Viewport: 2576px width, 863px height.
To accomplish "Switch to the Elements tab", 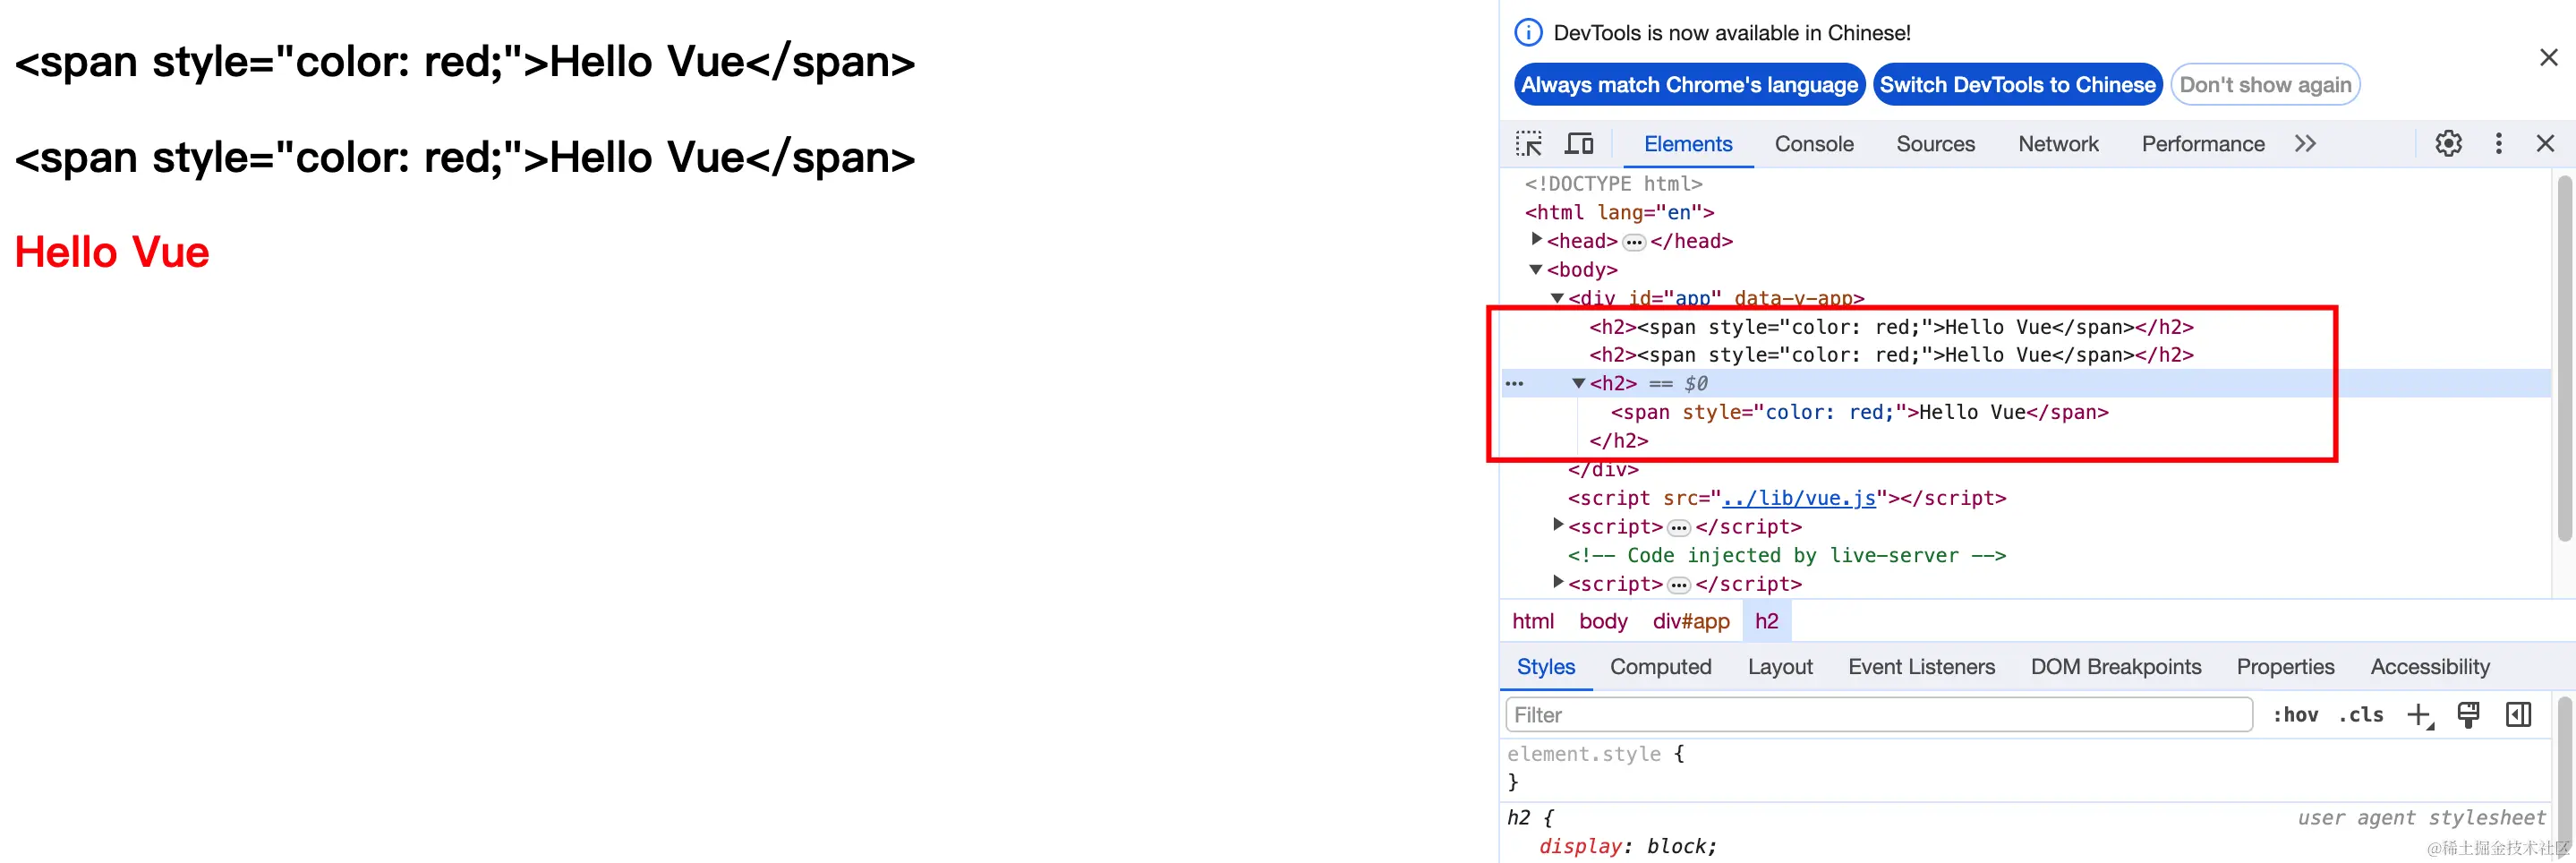I will tap(1688, 144).
